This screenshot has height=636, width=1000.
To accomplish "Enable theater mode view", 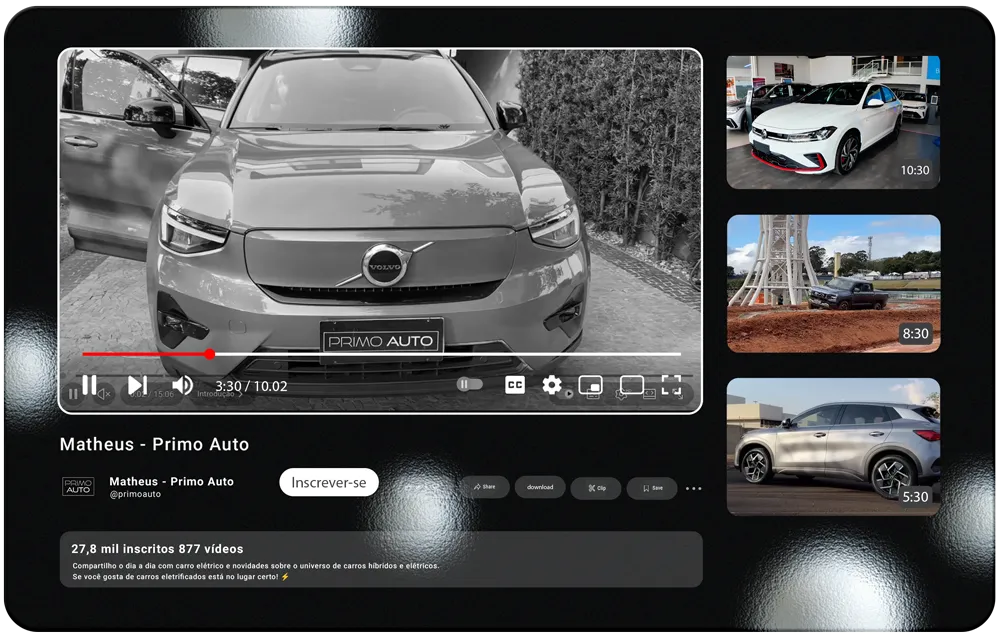I will 631,385.
